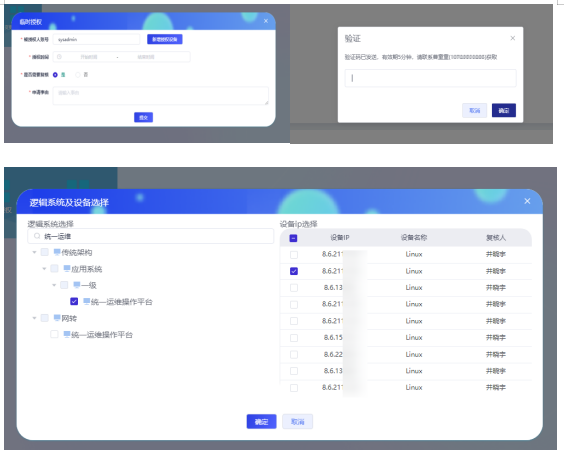Image resolution: width=564 pixels, height=456 pixels.
Task: Click the 新增授权设备 button
Action: (164, 39)
